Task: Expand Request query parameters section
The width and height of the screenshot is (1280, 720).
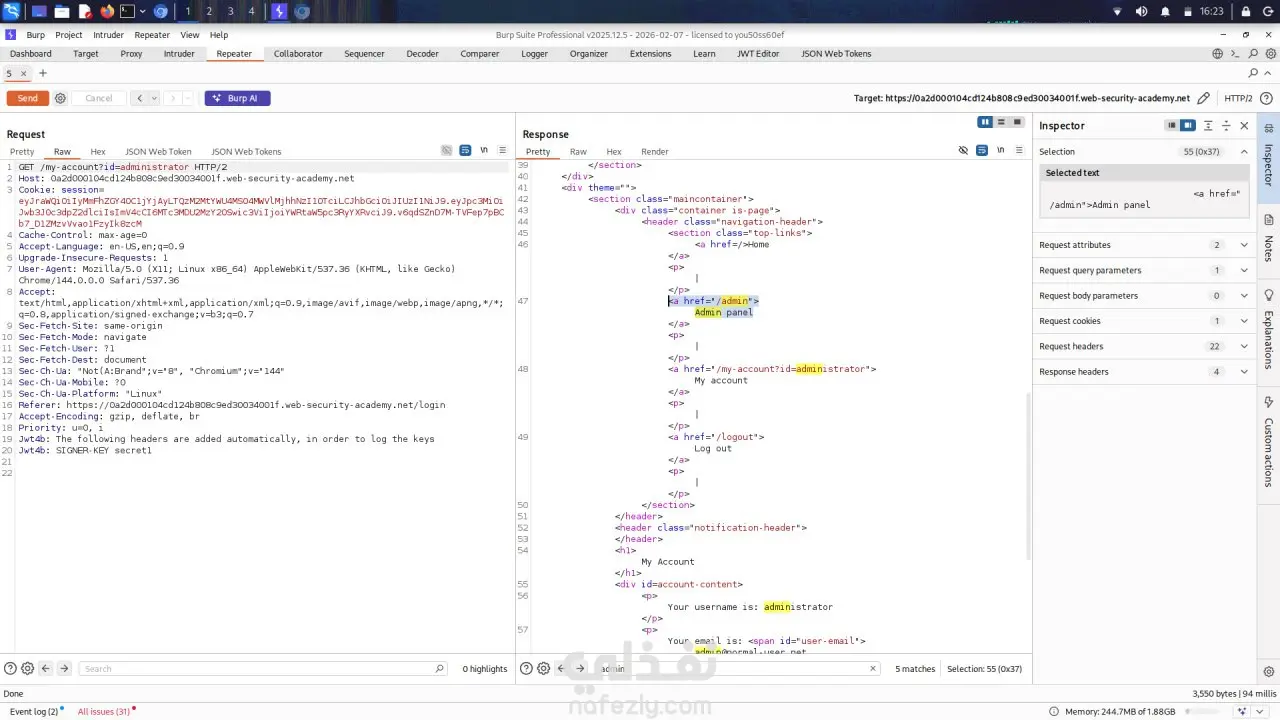Action: tap(1143, 270)
